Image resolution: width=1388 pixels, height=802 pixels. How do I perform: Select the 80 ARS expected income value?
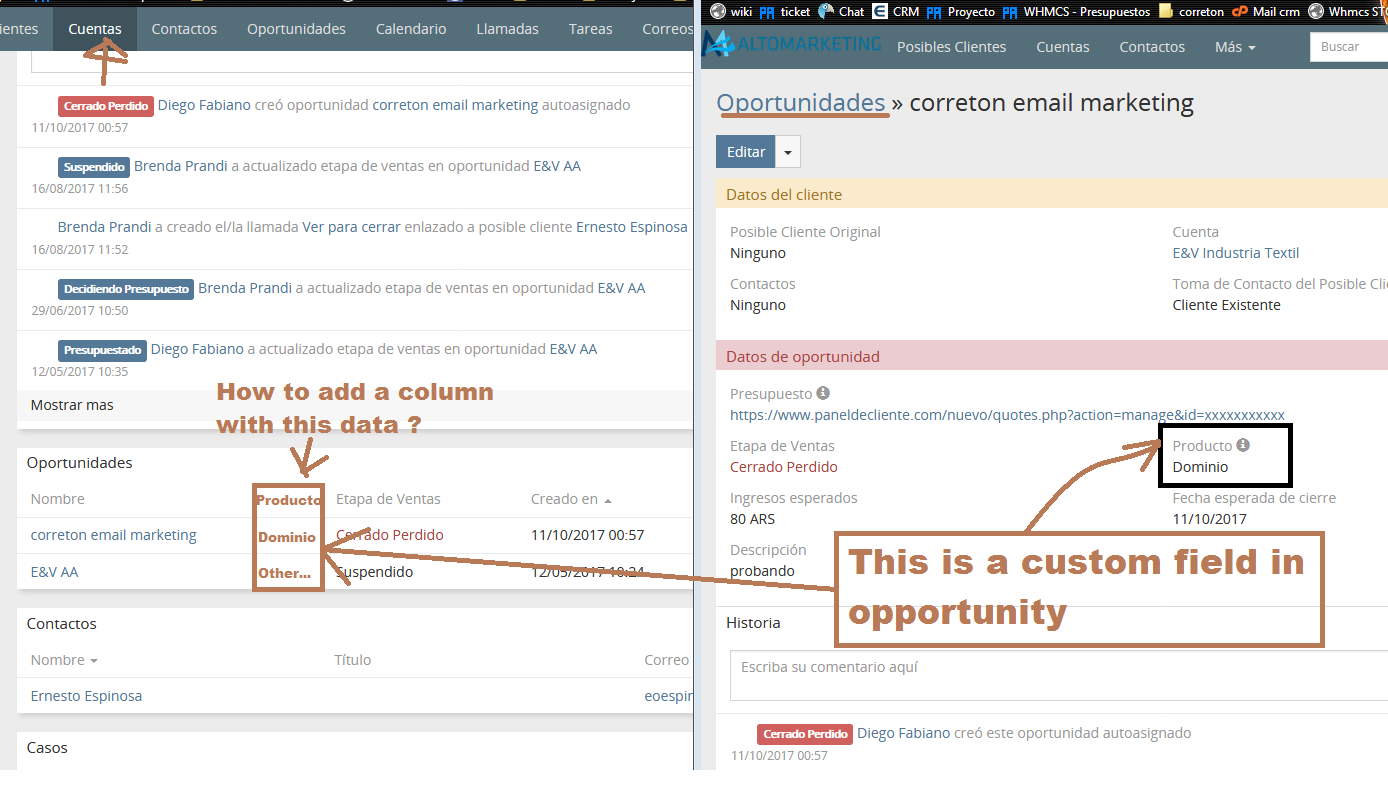tap(752, 519)
